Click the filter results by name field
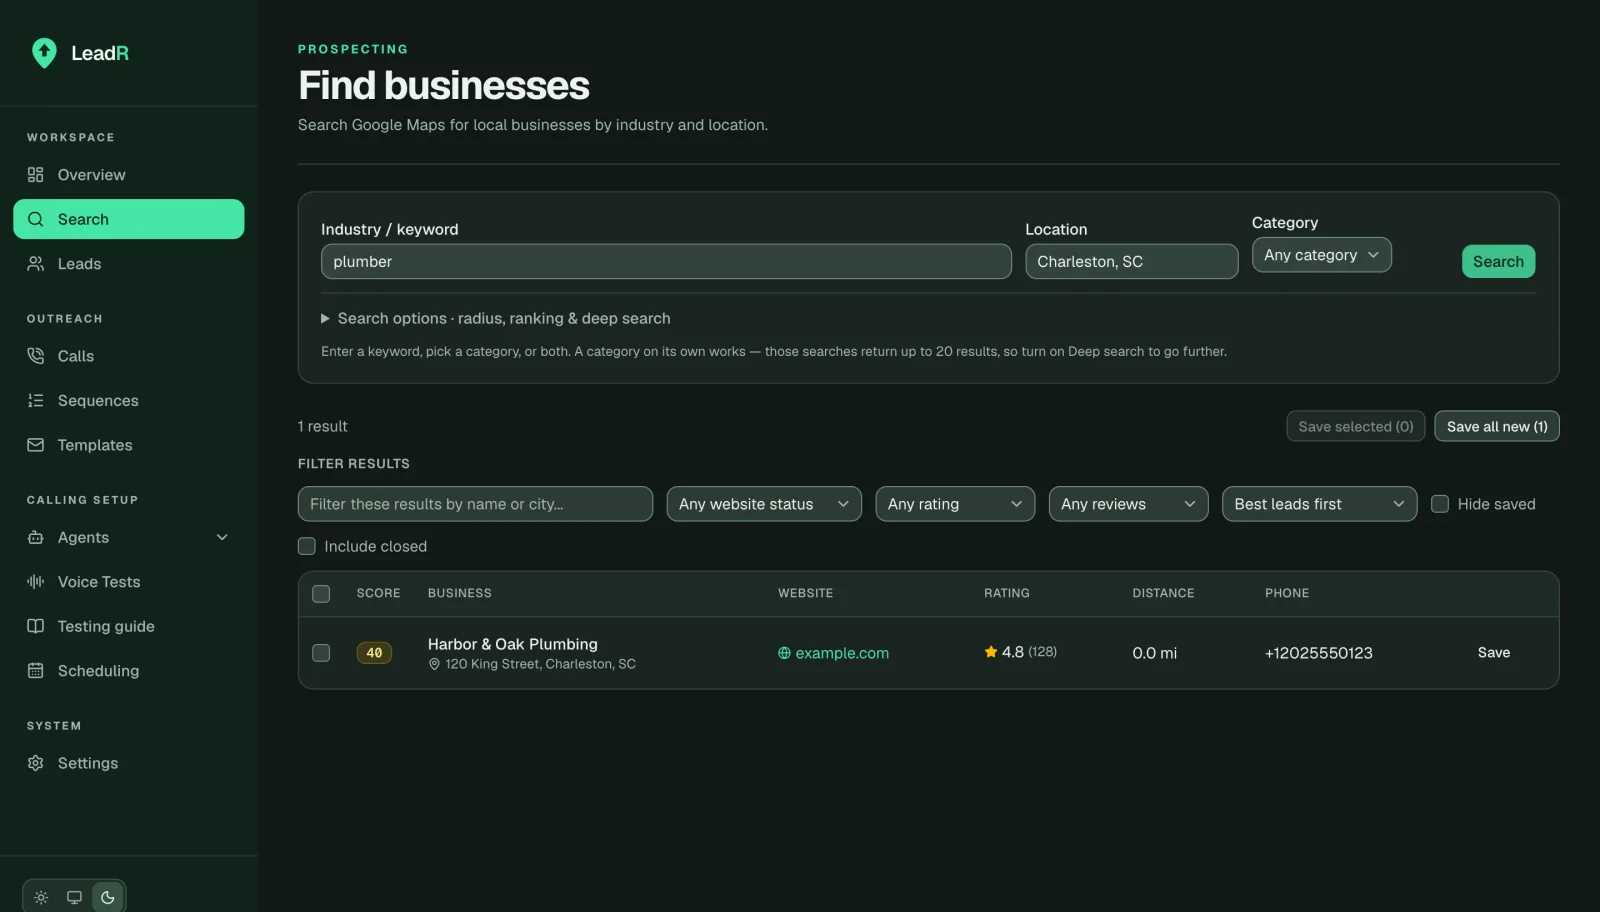This screenshot has width=1600, height=912. pyautogui.click(x=475, y=504)
